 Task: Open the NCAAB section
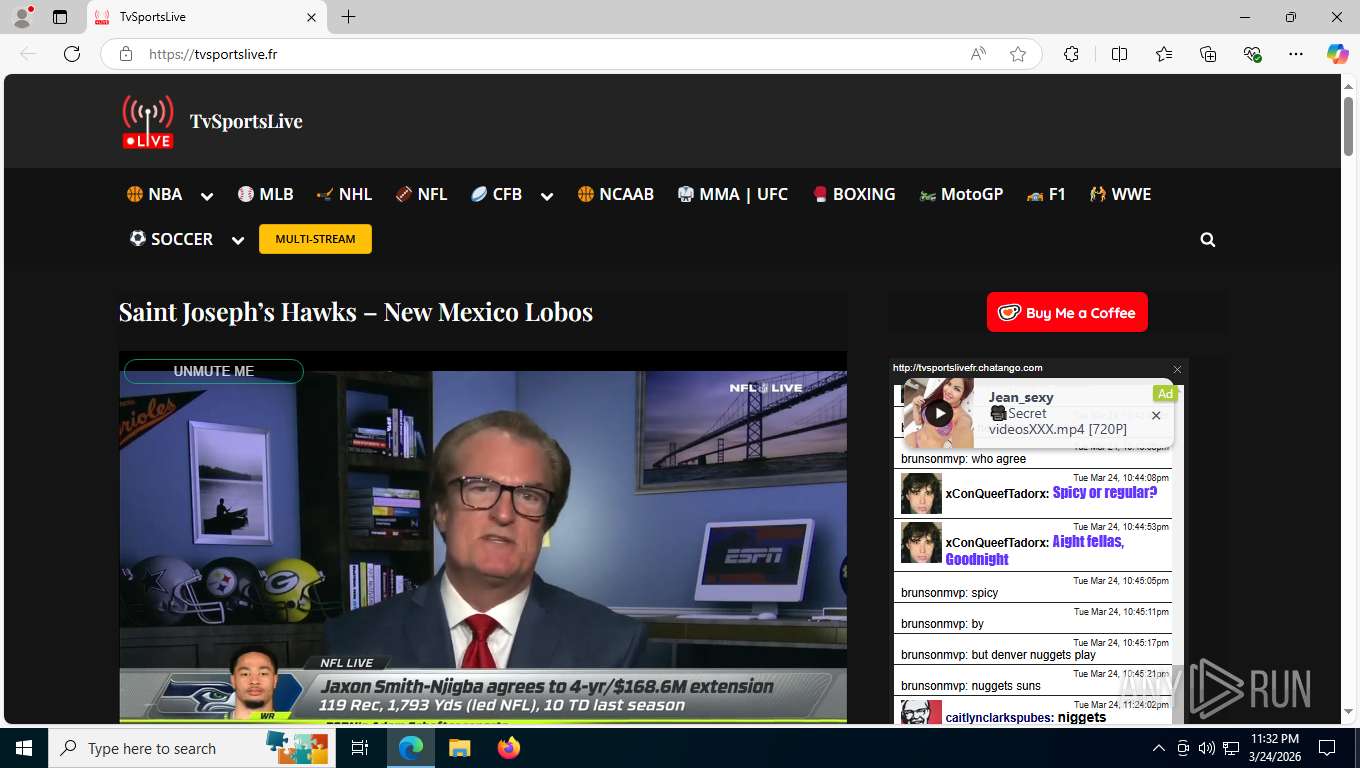(x=616, y=194)
